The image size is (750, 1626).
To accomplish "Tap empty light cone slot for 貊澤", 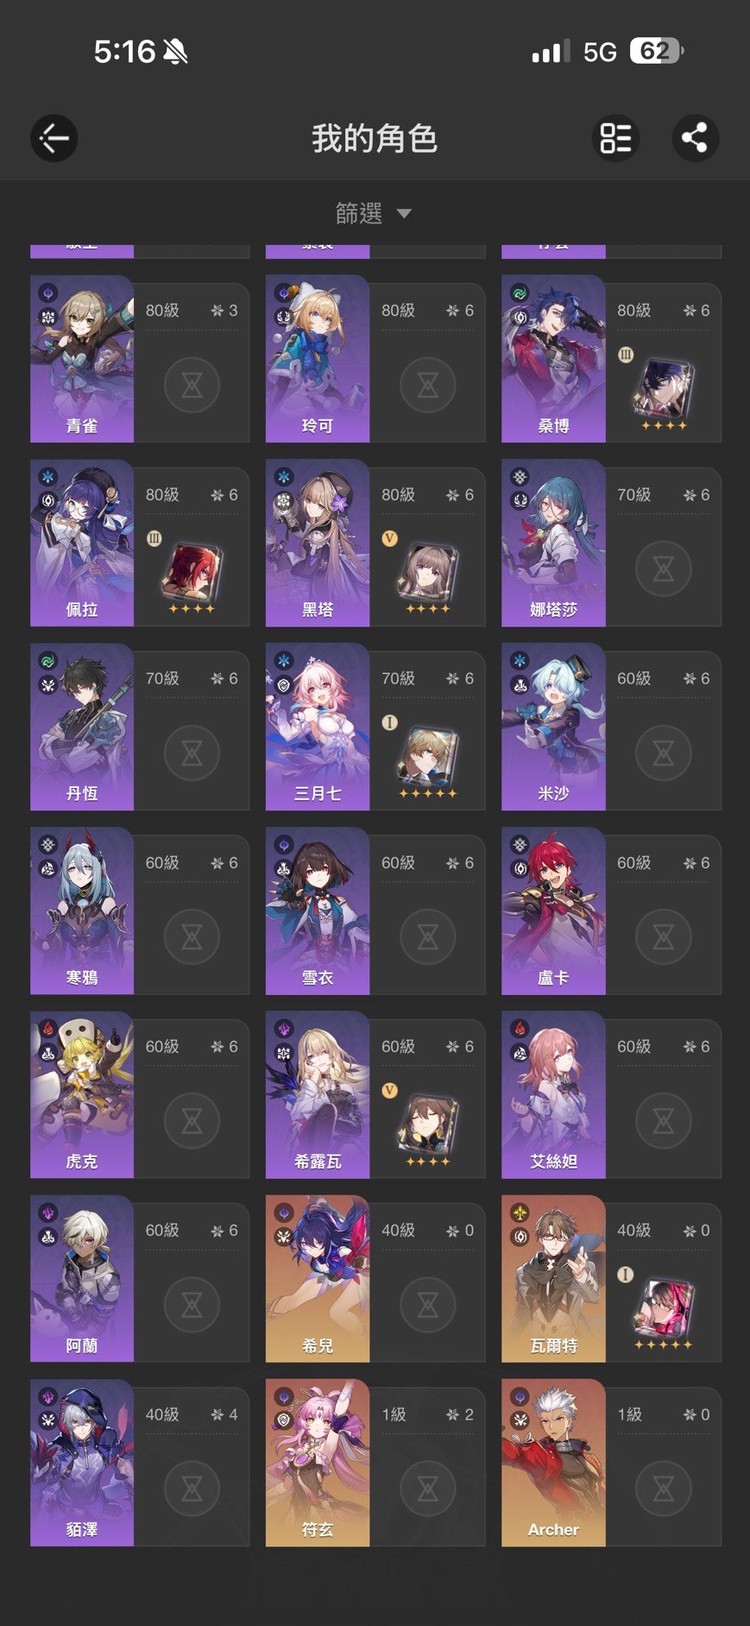I will (x=192, y=1488).
